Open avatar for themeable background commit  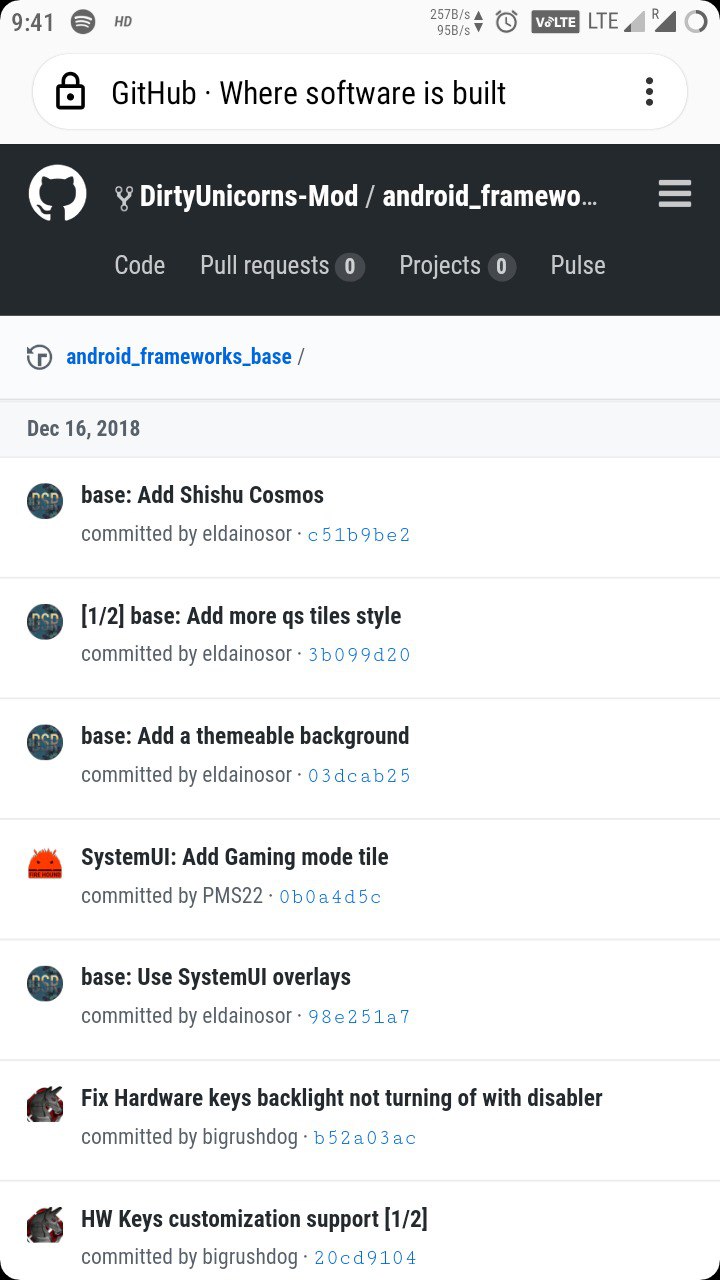[45, 742]
